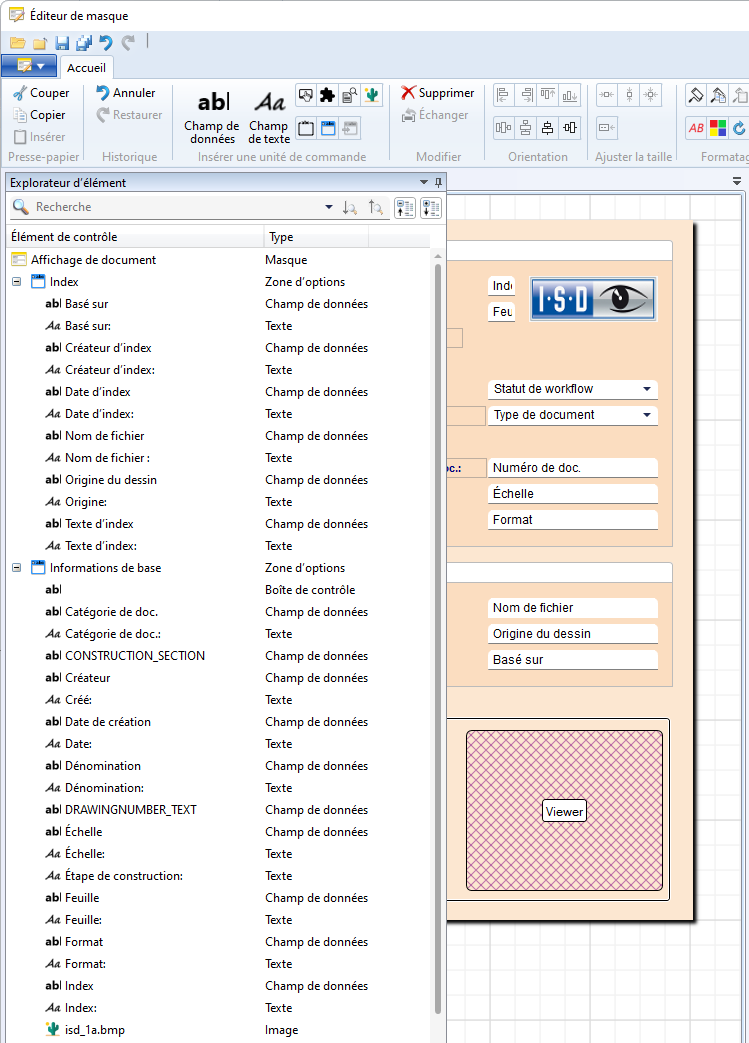Click the same width and height icon
The height and width of the screenshot is (1043, 749).
(x=651, y=95)
